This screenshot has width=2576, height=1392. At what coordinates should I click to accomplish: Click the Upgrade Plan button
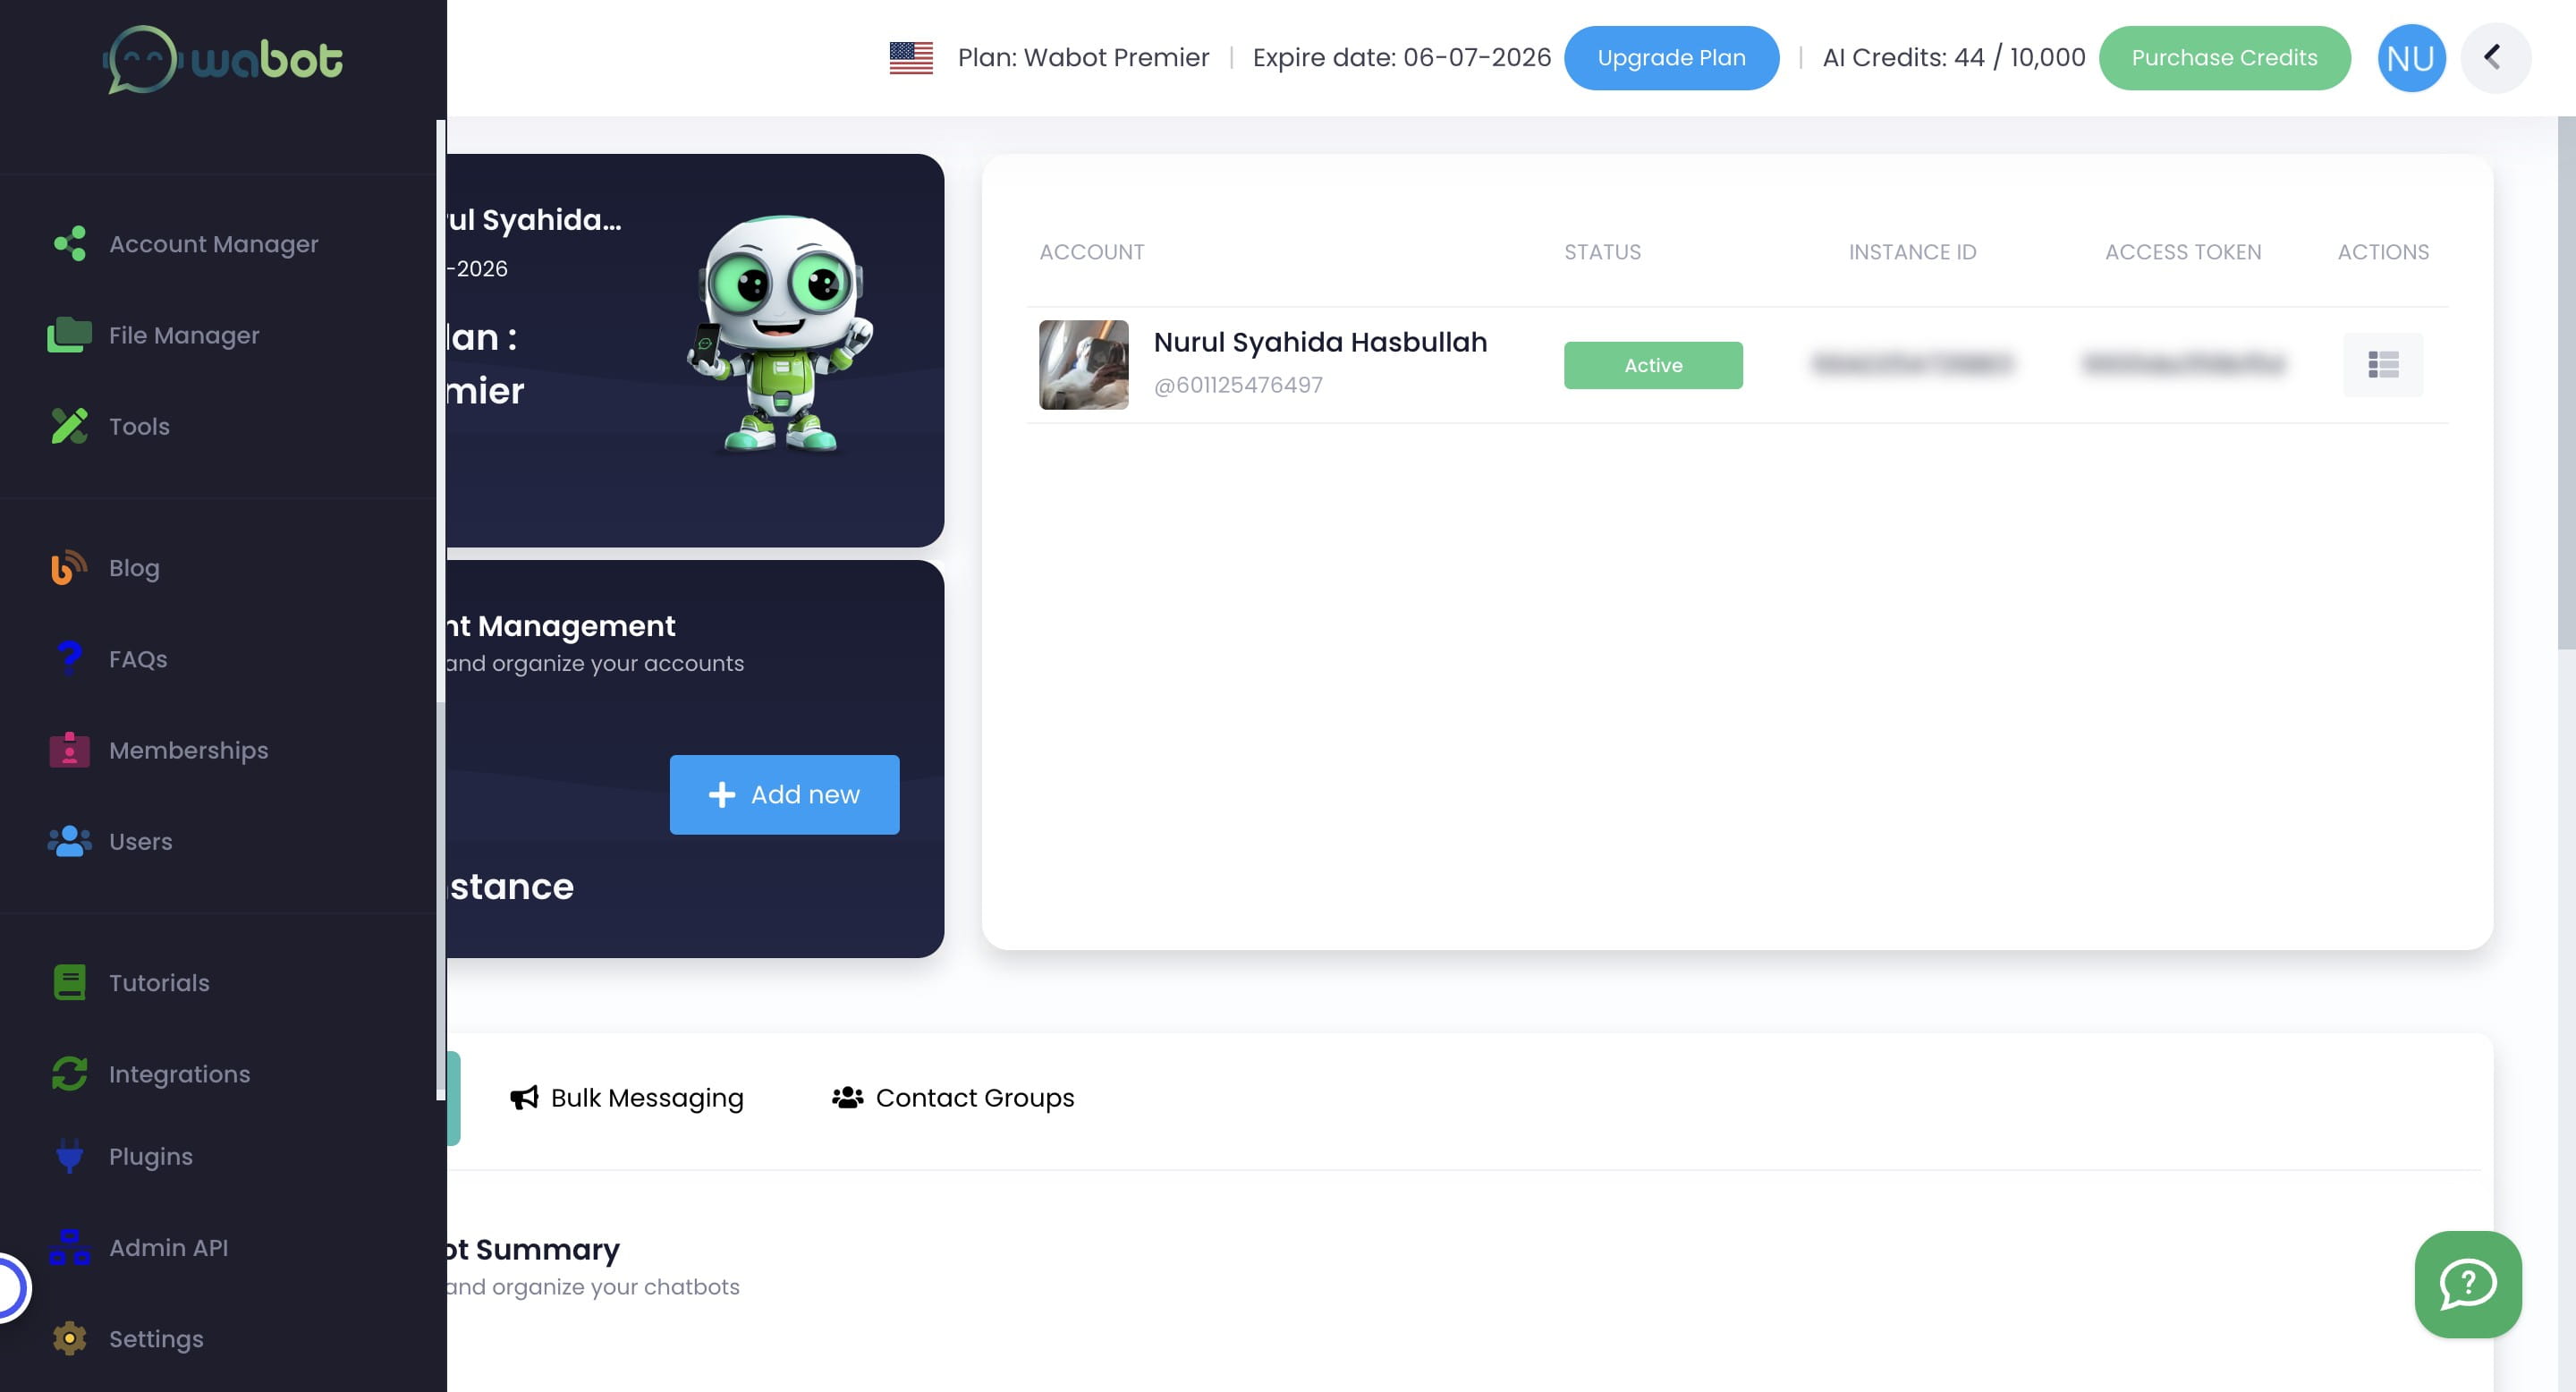tap(1671, 58)
